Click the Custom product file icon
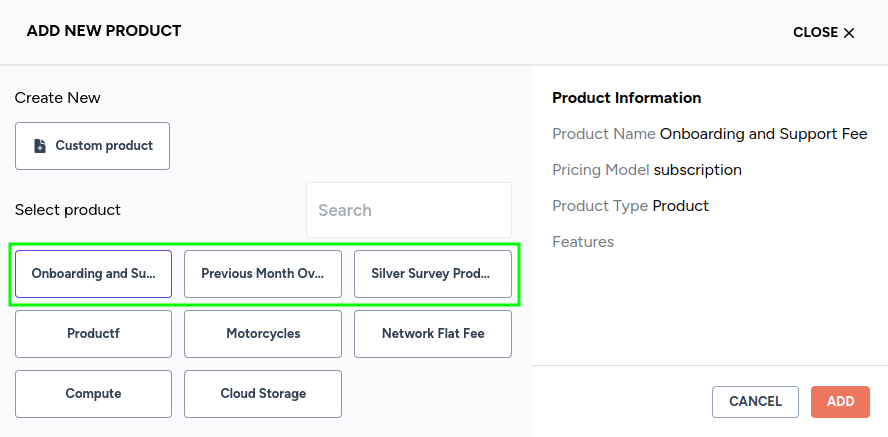 tap(40, 146)
